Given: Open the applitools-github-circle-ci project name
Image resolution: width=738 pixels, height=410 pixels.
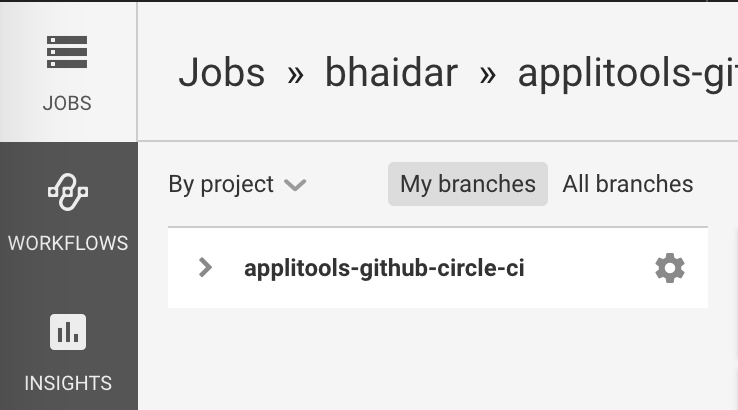Looking at the screenshot, I should pos(384,268).
